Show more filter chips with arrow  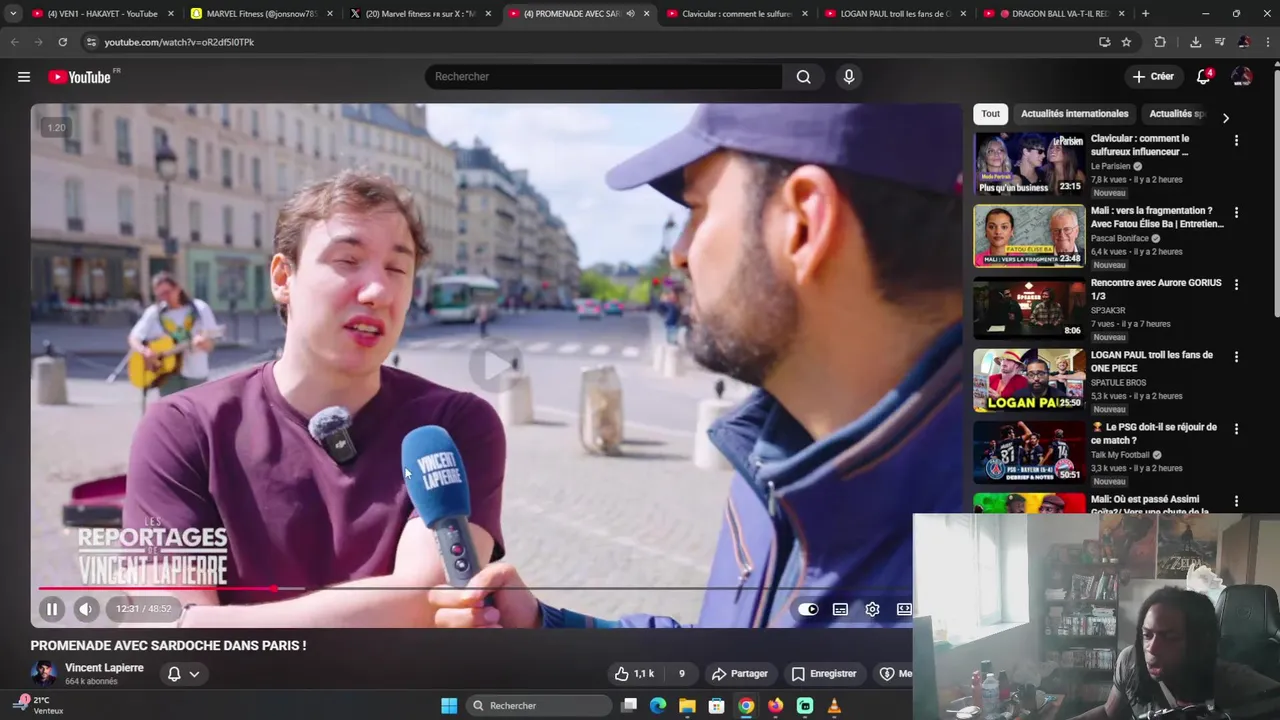click(x=1225, y=118)
